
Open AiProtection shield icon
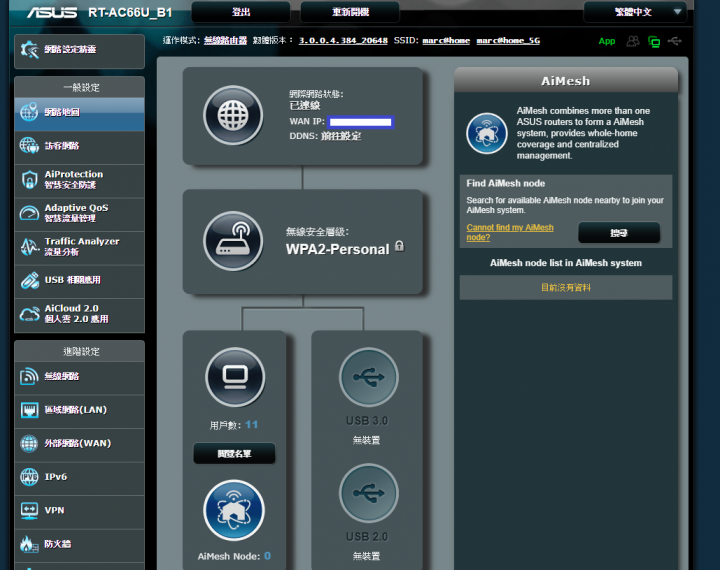(29, 179)
